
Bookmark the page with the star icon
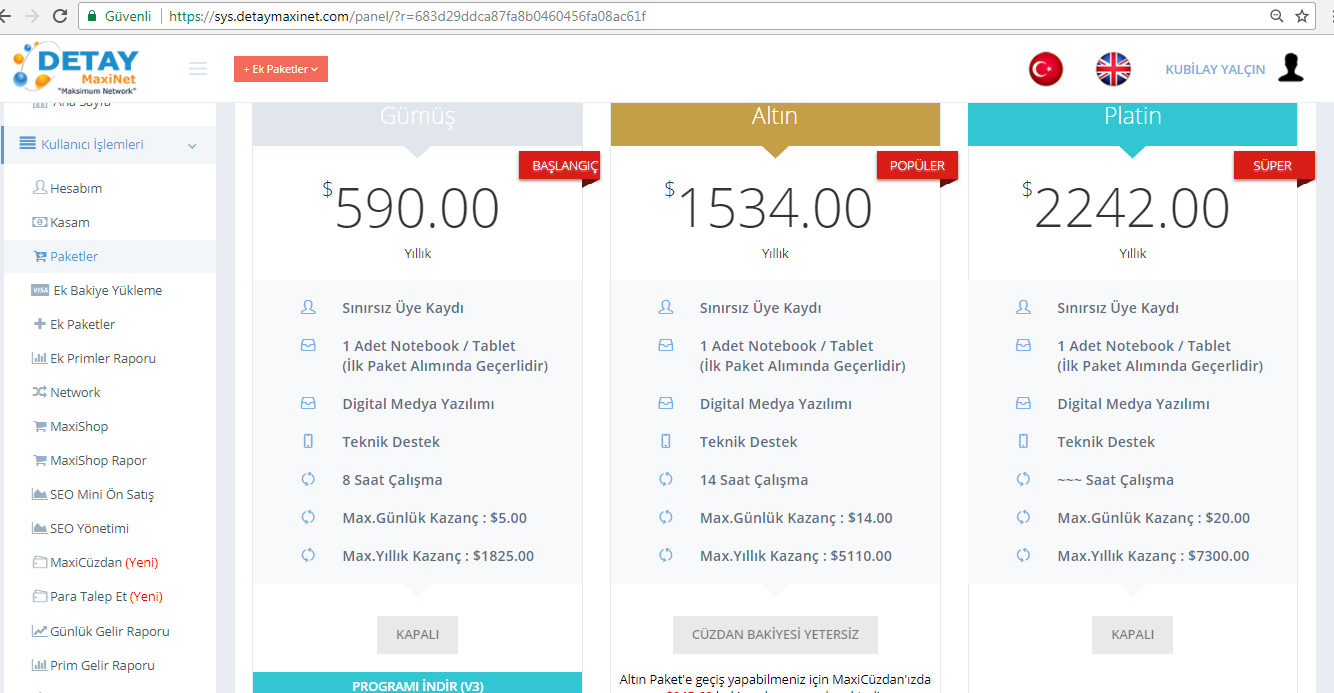pyautogui.click(x=1302, y=16)
